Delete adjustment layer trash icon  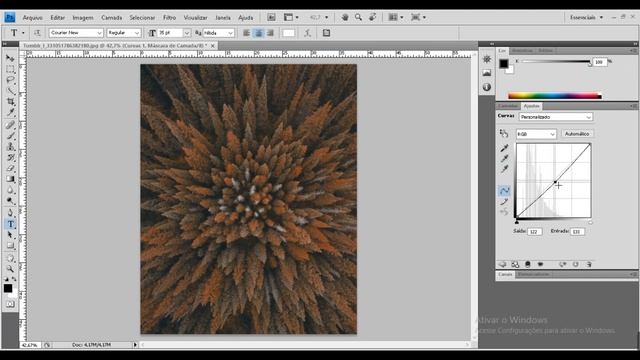coord(589,264)
